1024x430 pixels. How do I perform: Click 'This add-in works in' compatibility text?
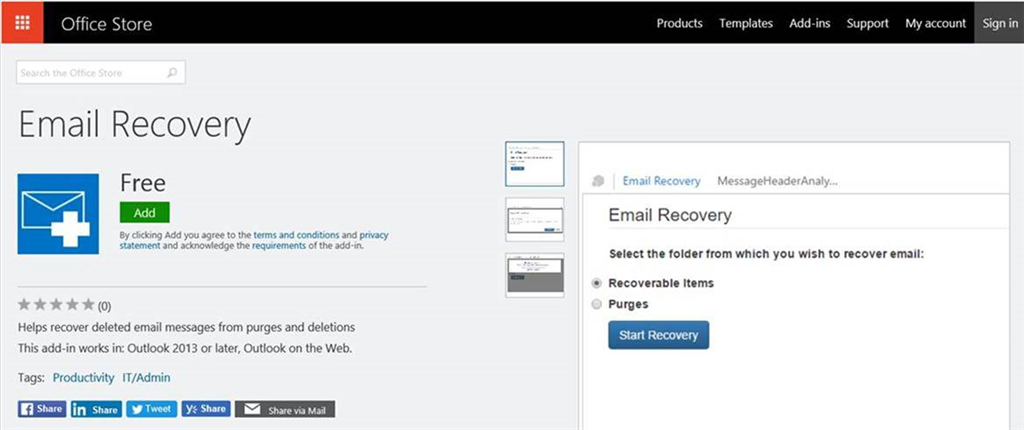(185, 348)
